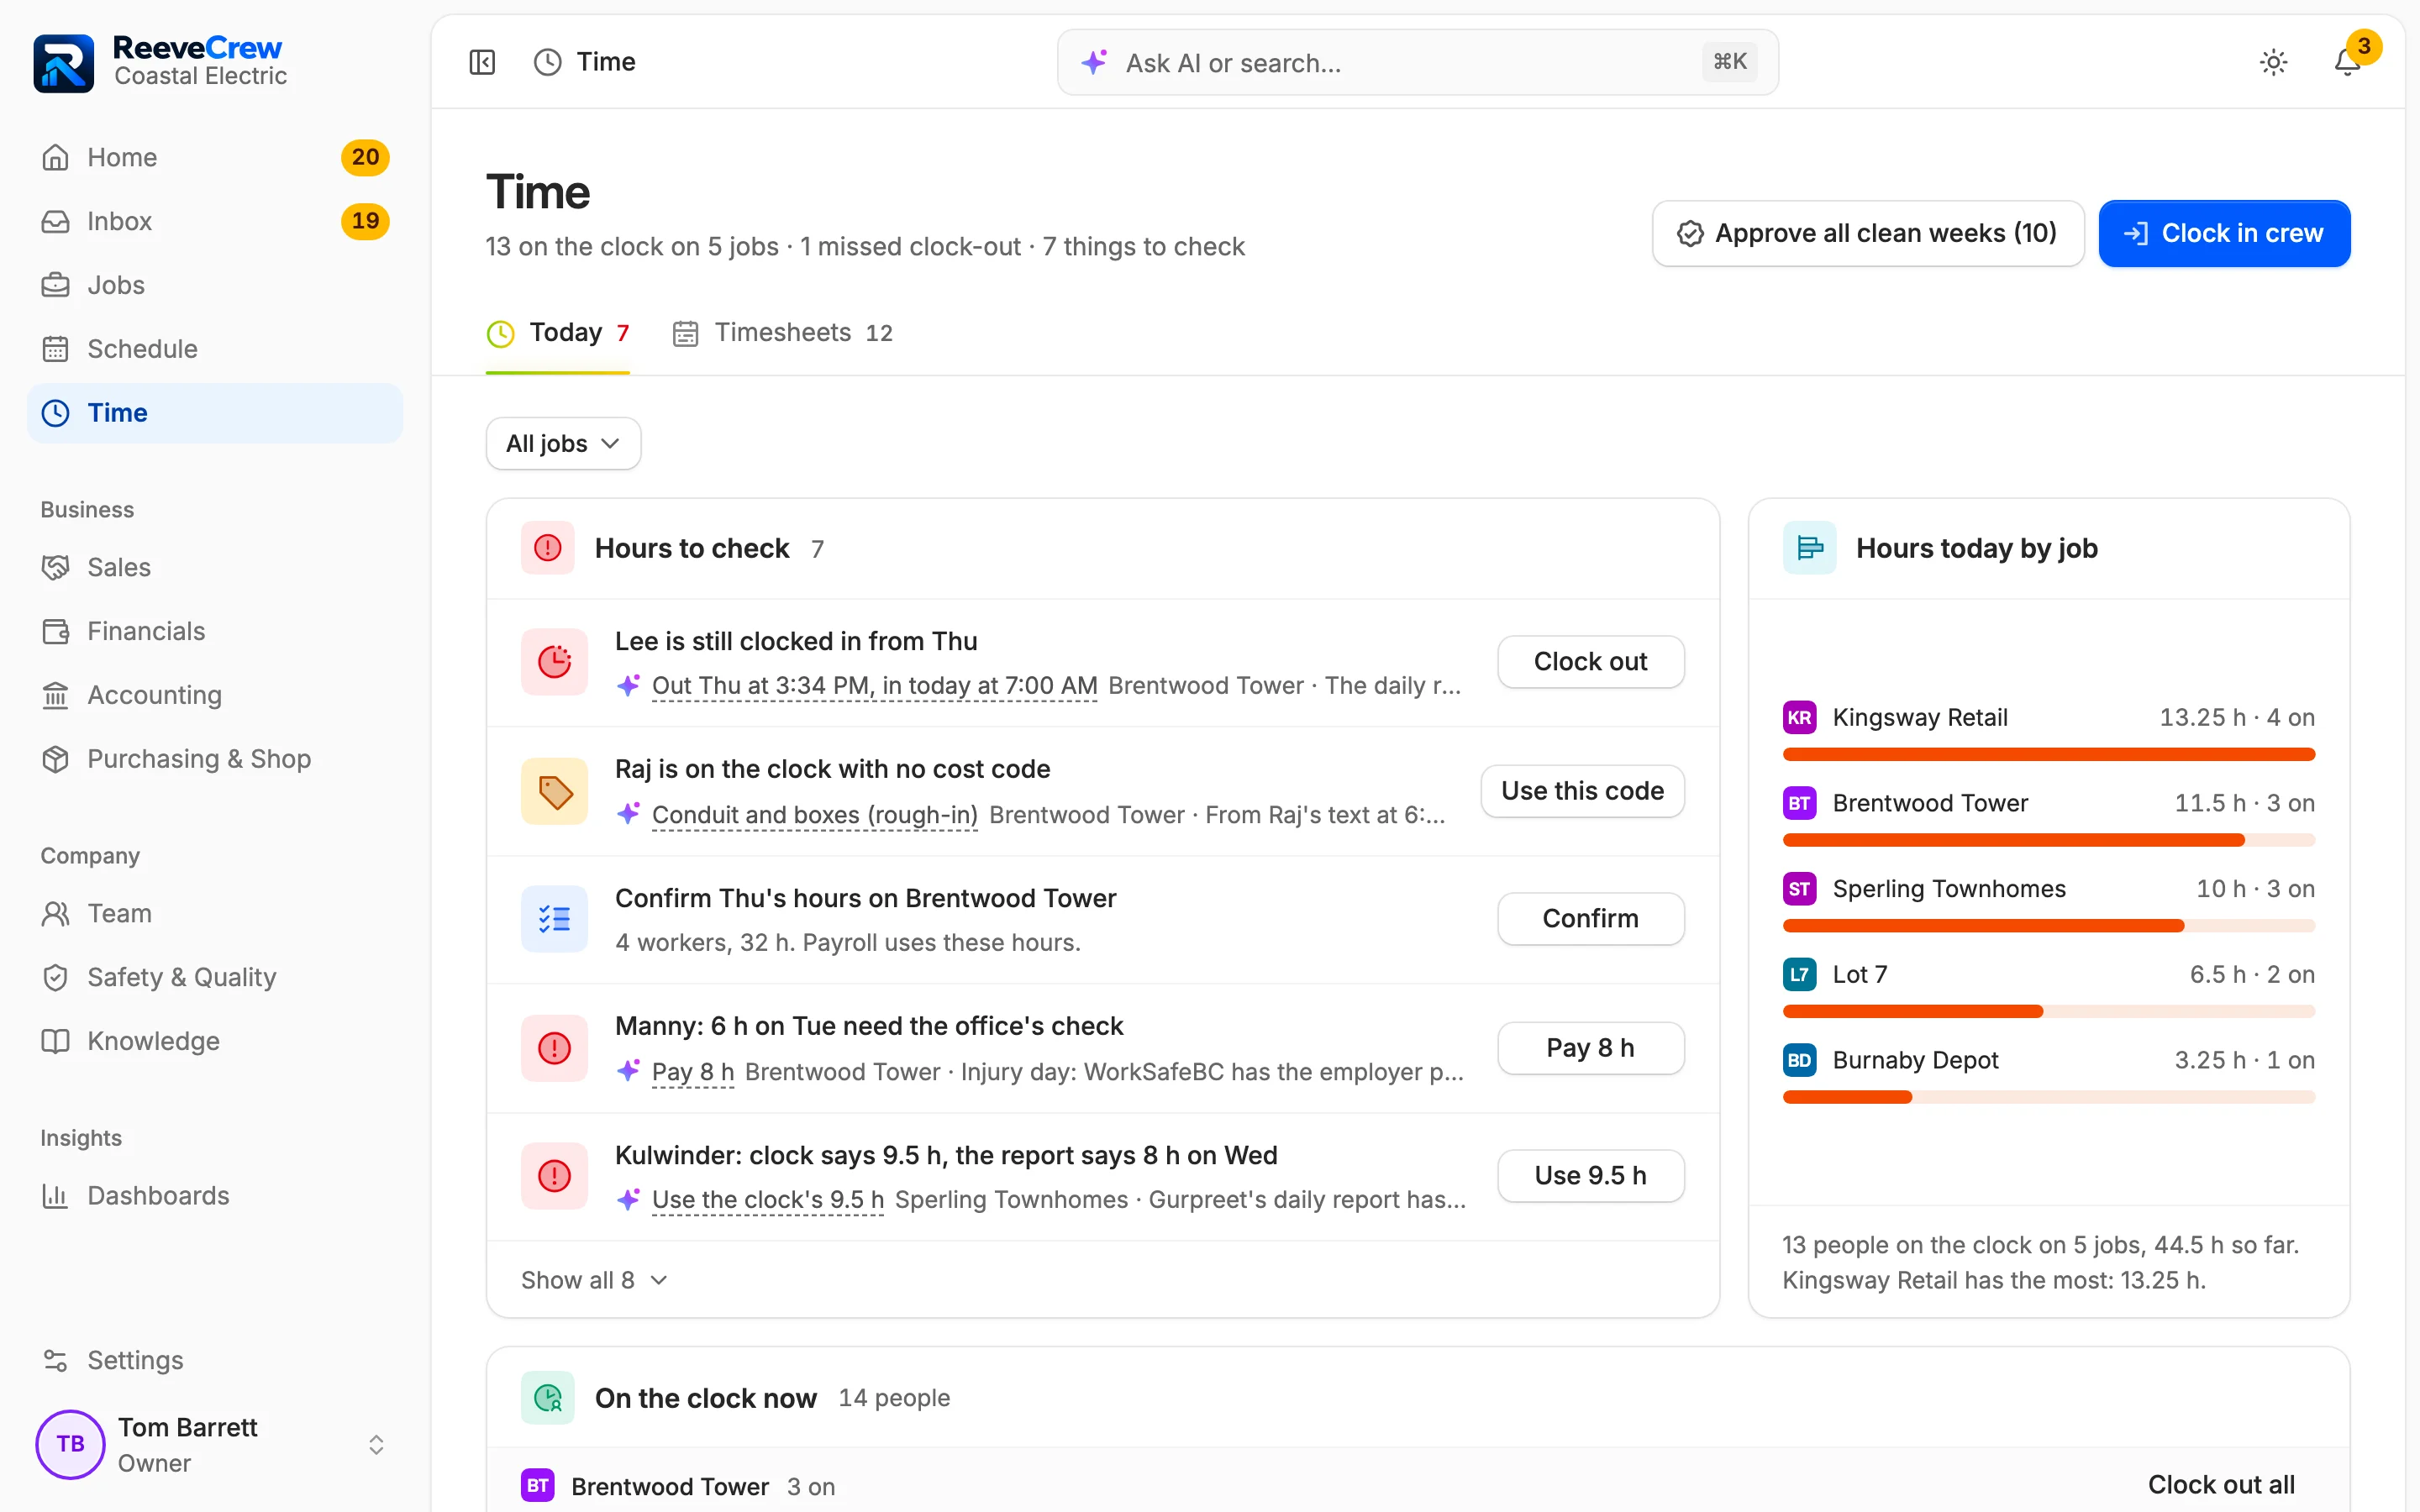Click Burnaby Depot hours bar
This screenshot has width=2420, height=1512.
(2048, 1097)
